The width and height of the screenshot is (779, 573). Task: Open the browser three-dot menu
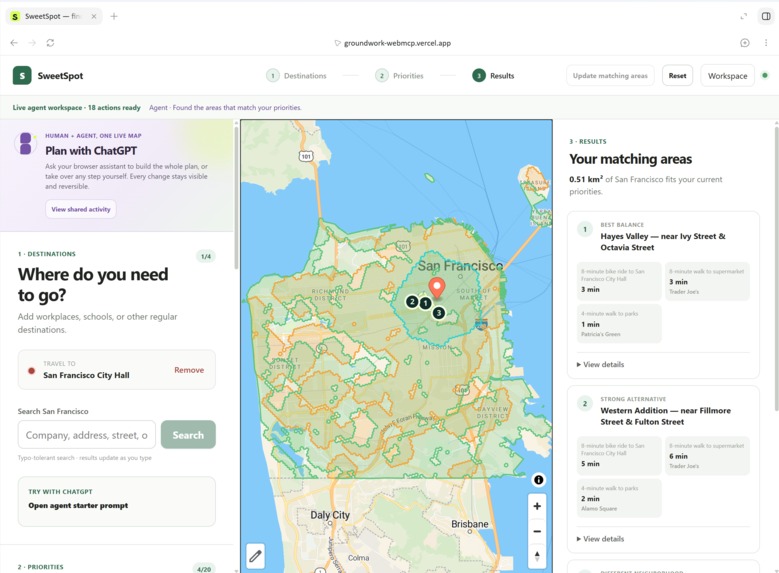(x=766, y=43)
